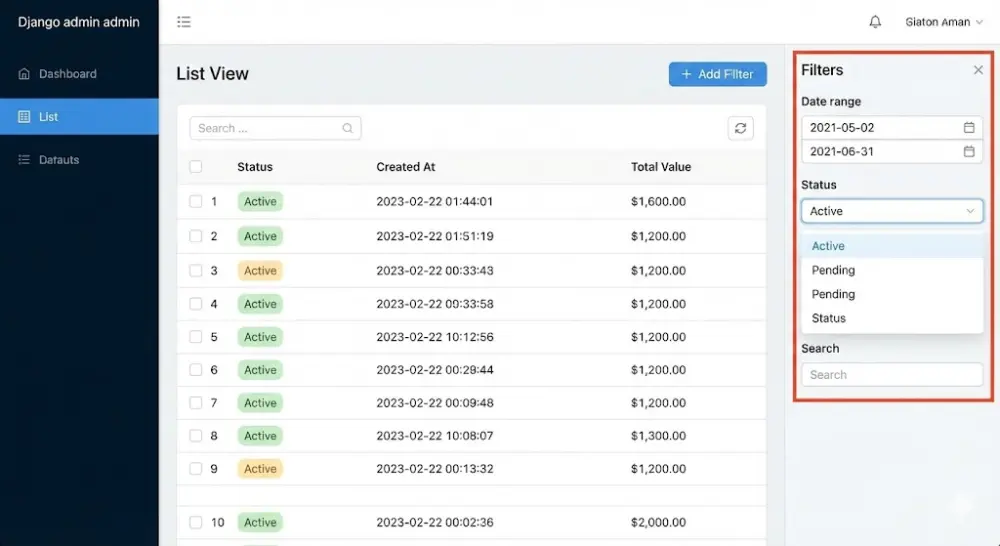Click timestamp 2023-02-22 00:13:32
This screenshot has width=1000, height=546.
434,469
